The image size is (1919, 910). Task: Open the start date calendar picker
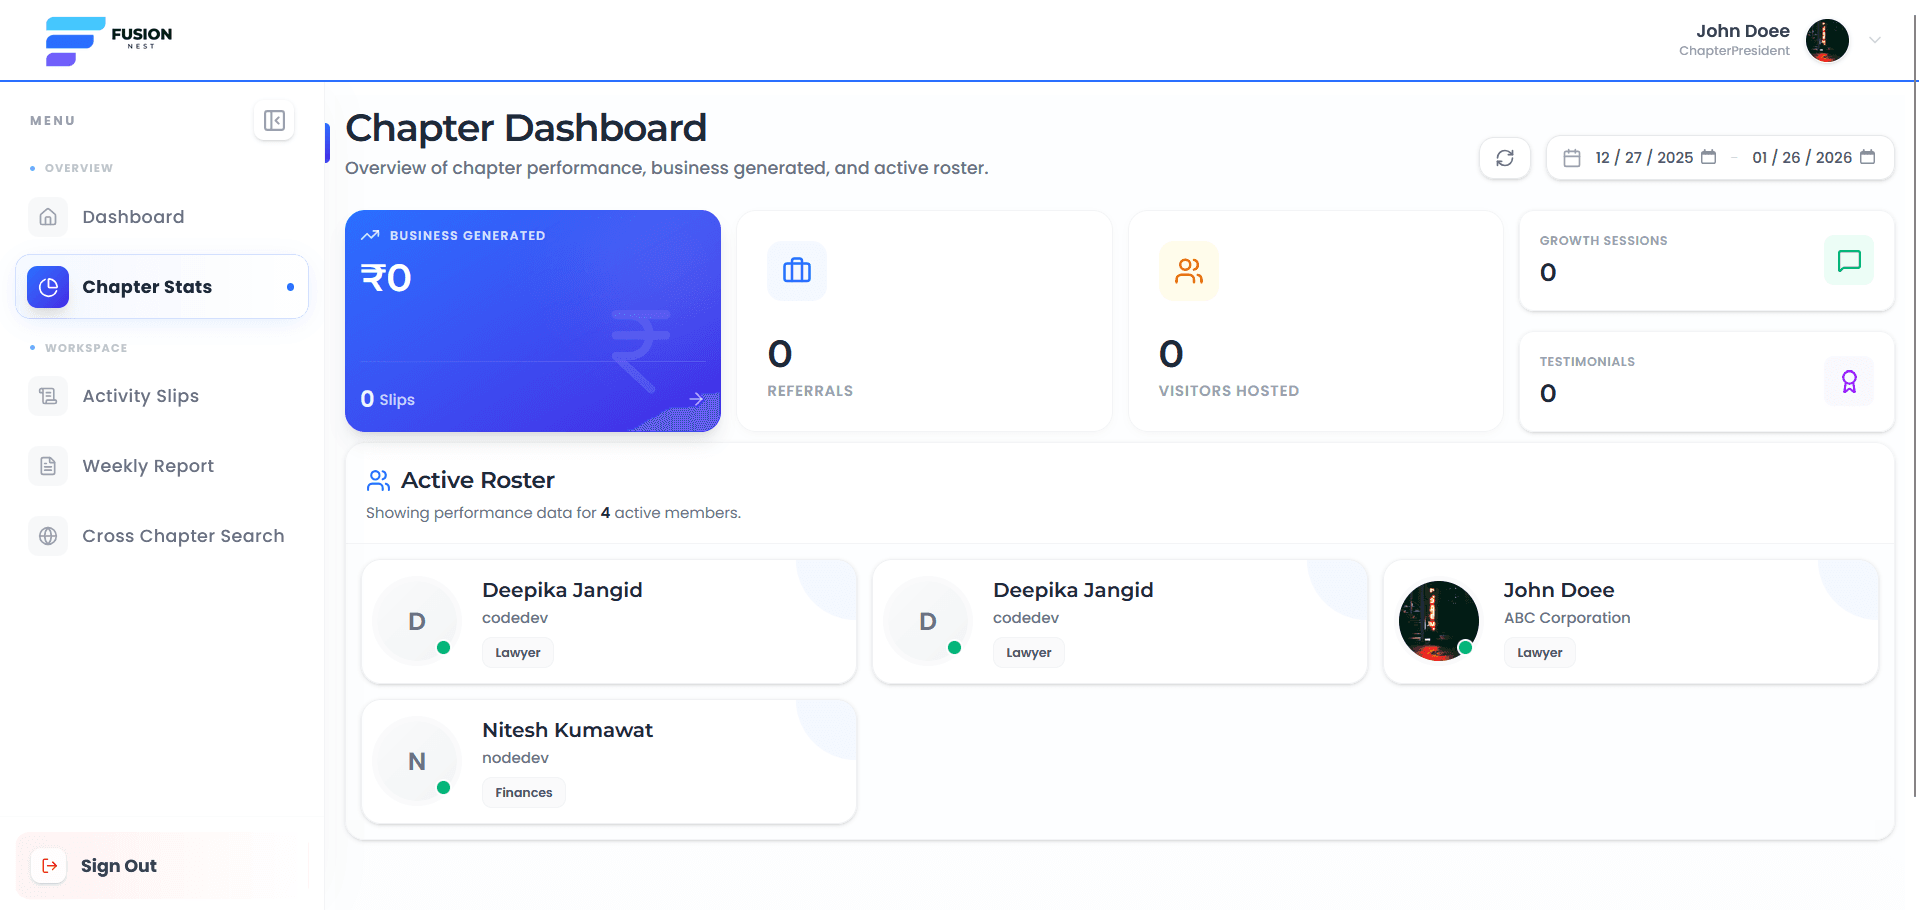tap(1709, 157)
